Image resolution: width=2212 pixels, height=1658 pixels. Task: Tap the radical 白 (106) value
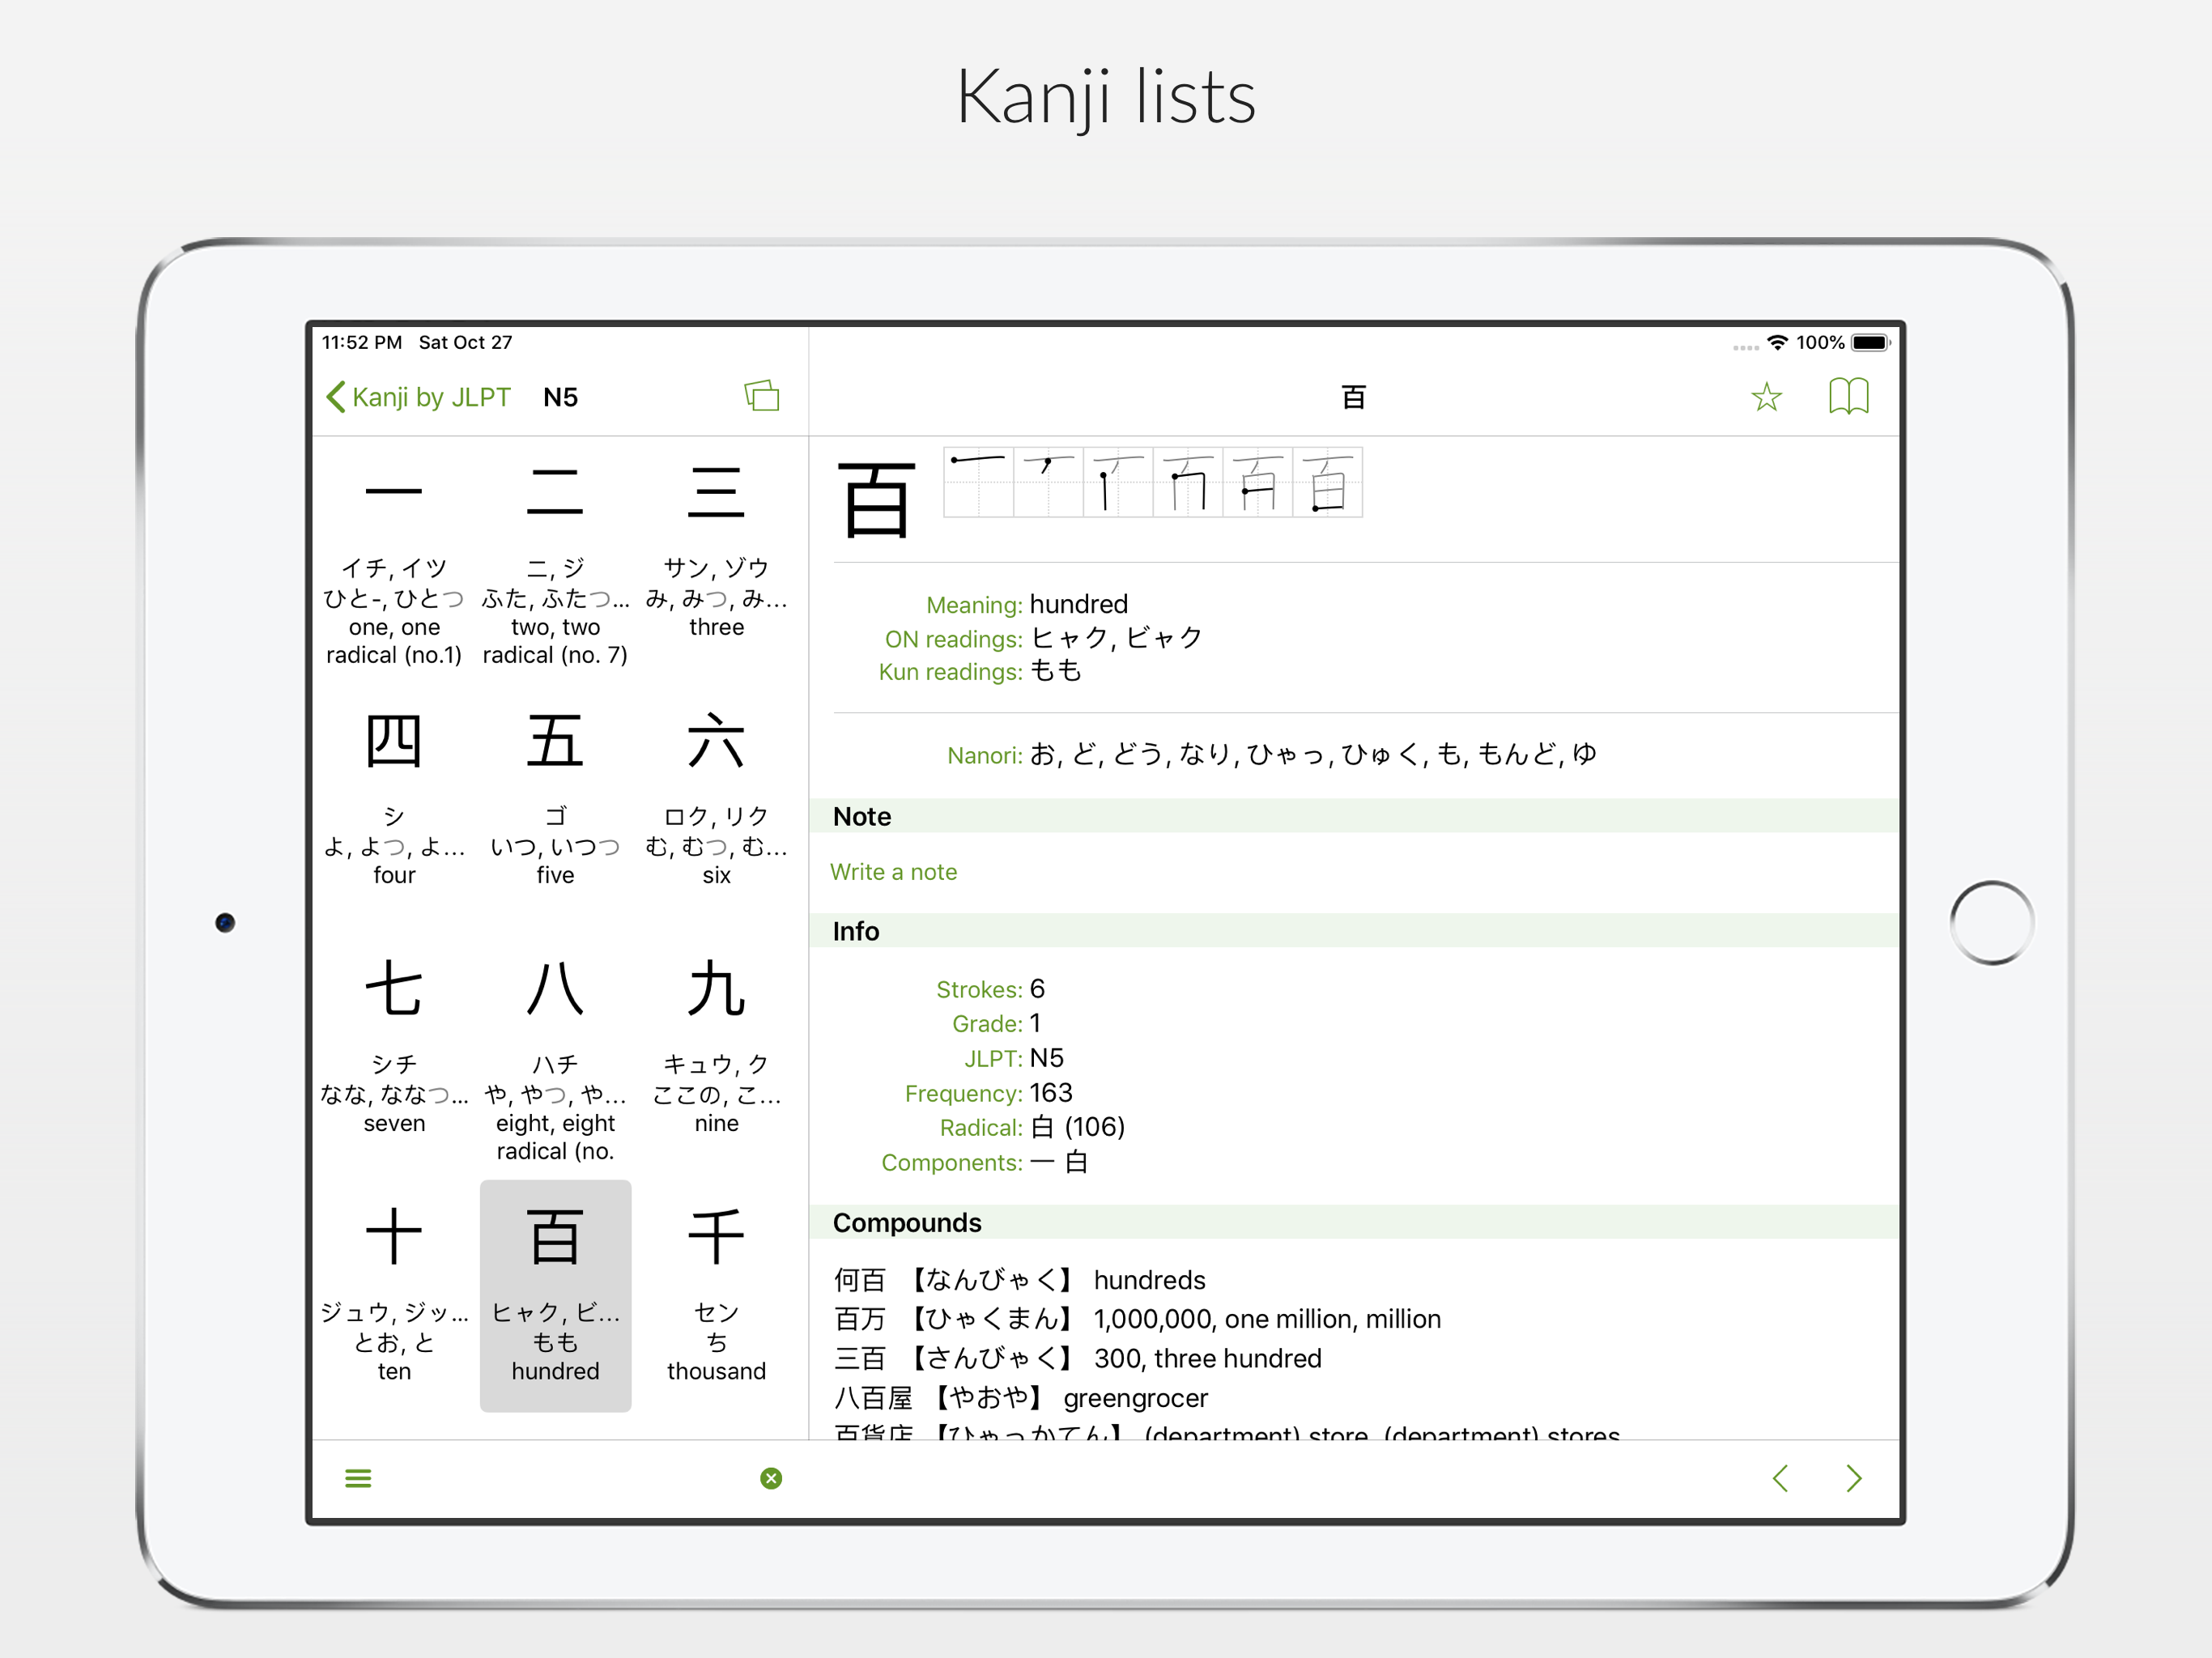[1077, 1128]
